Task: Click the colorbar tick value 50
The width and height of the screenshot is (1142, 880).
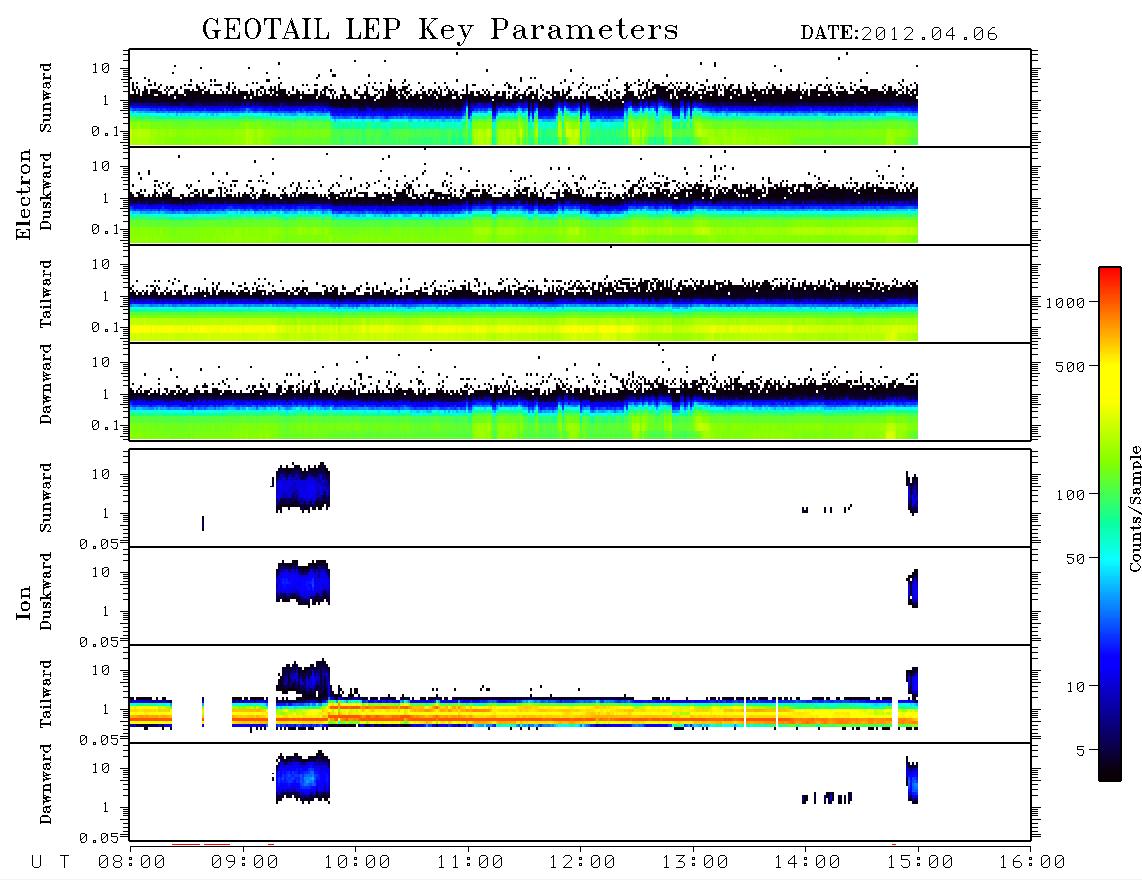Action: [x=1076, y=559]
